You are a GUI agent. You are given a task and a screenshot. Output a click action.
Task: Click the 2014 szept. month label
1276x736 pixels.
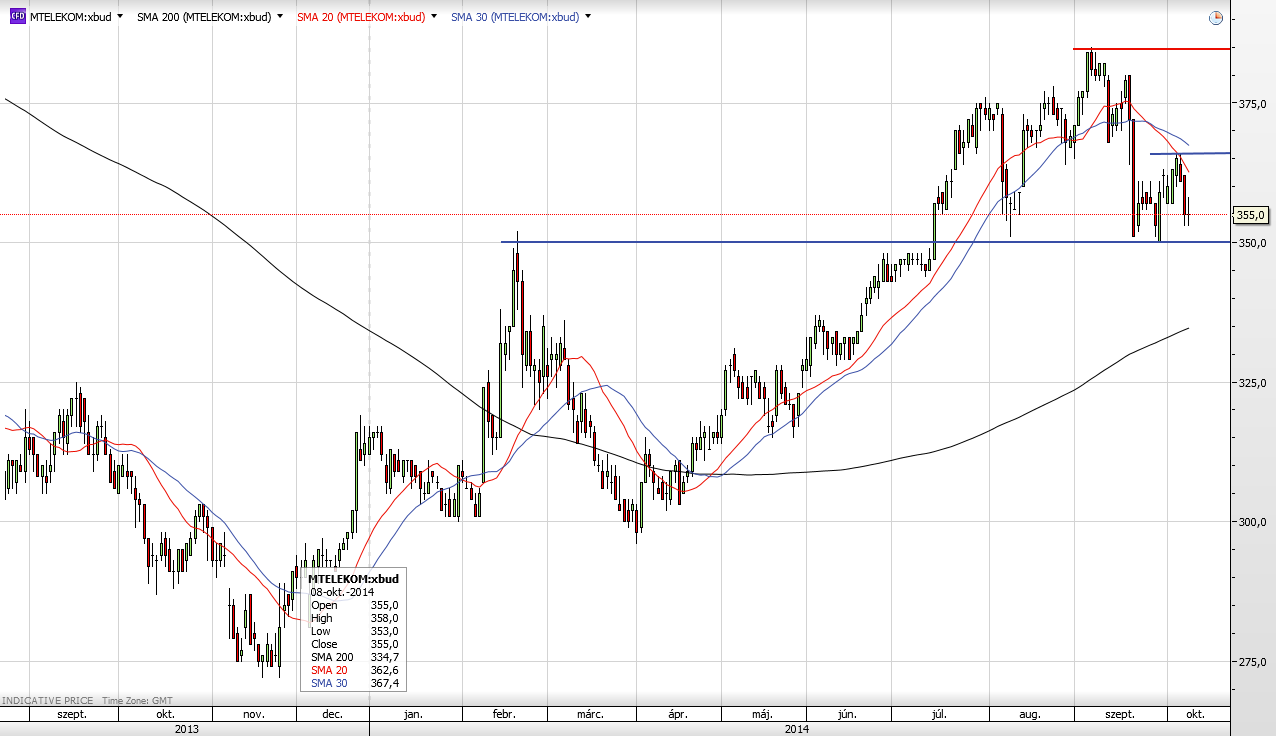click(1119, 715)
